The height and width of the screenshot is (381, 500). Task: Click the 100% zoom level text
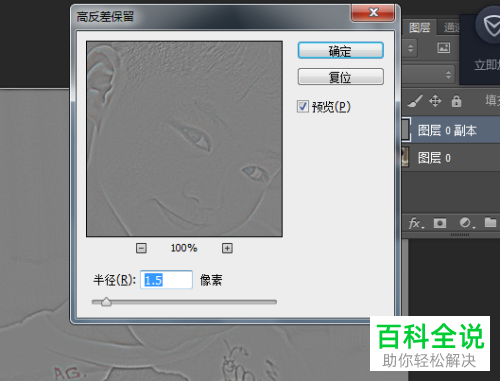click(184, 248)
